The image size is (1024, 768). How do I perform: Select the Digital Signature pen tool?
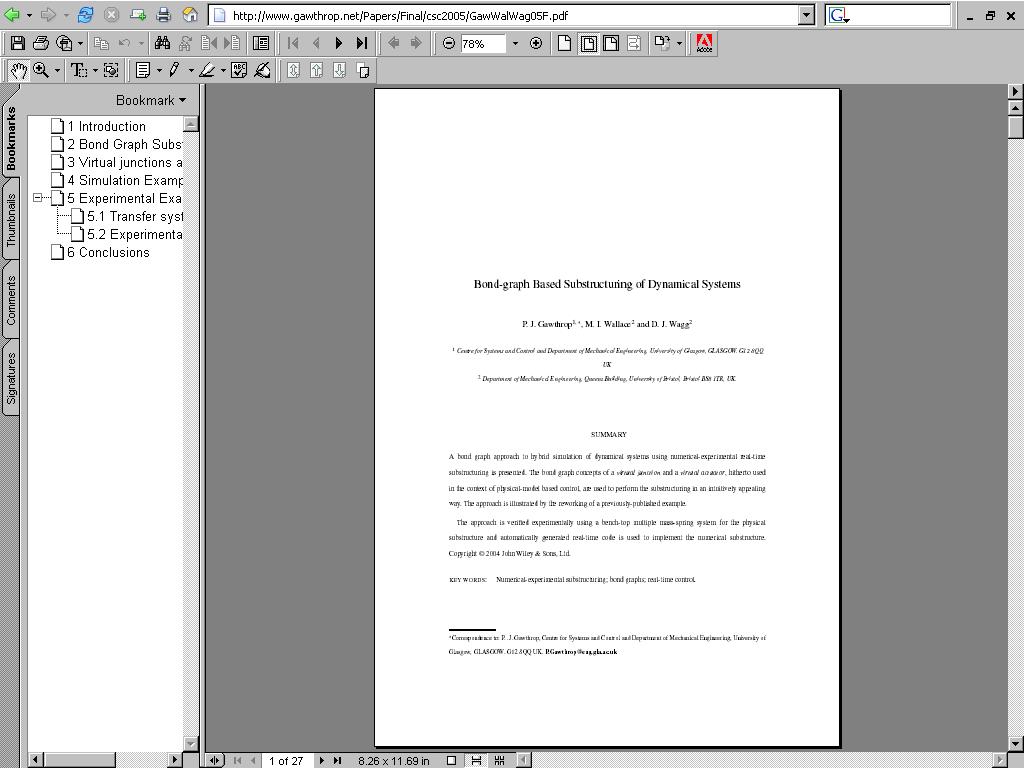pos(263,70)
